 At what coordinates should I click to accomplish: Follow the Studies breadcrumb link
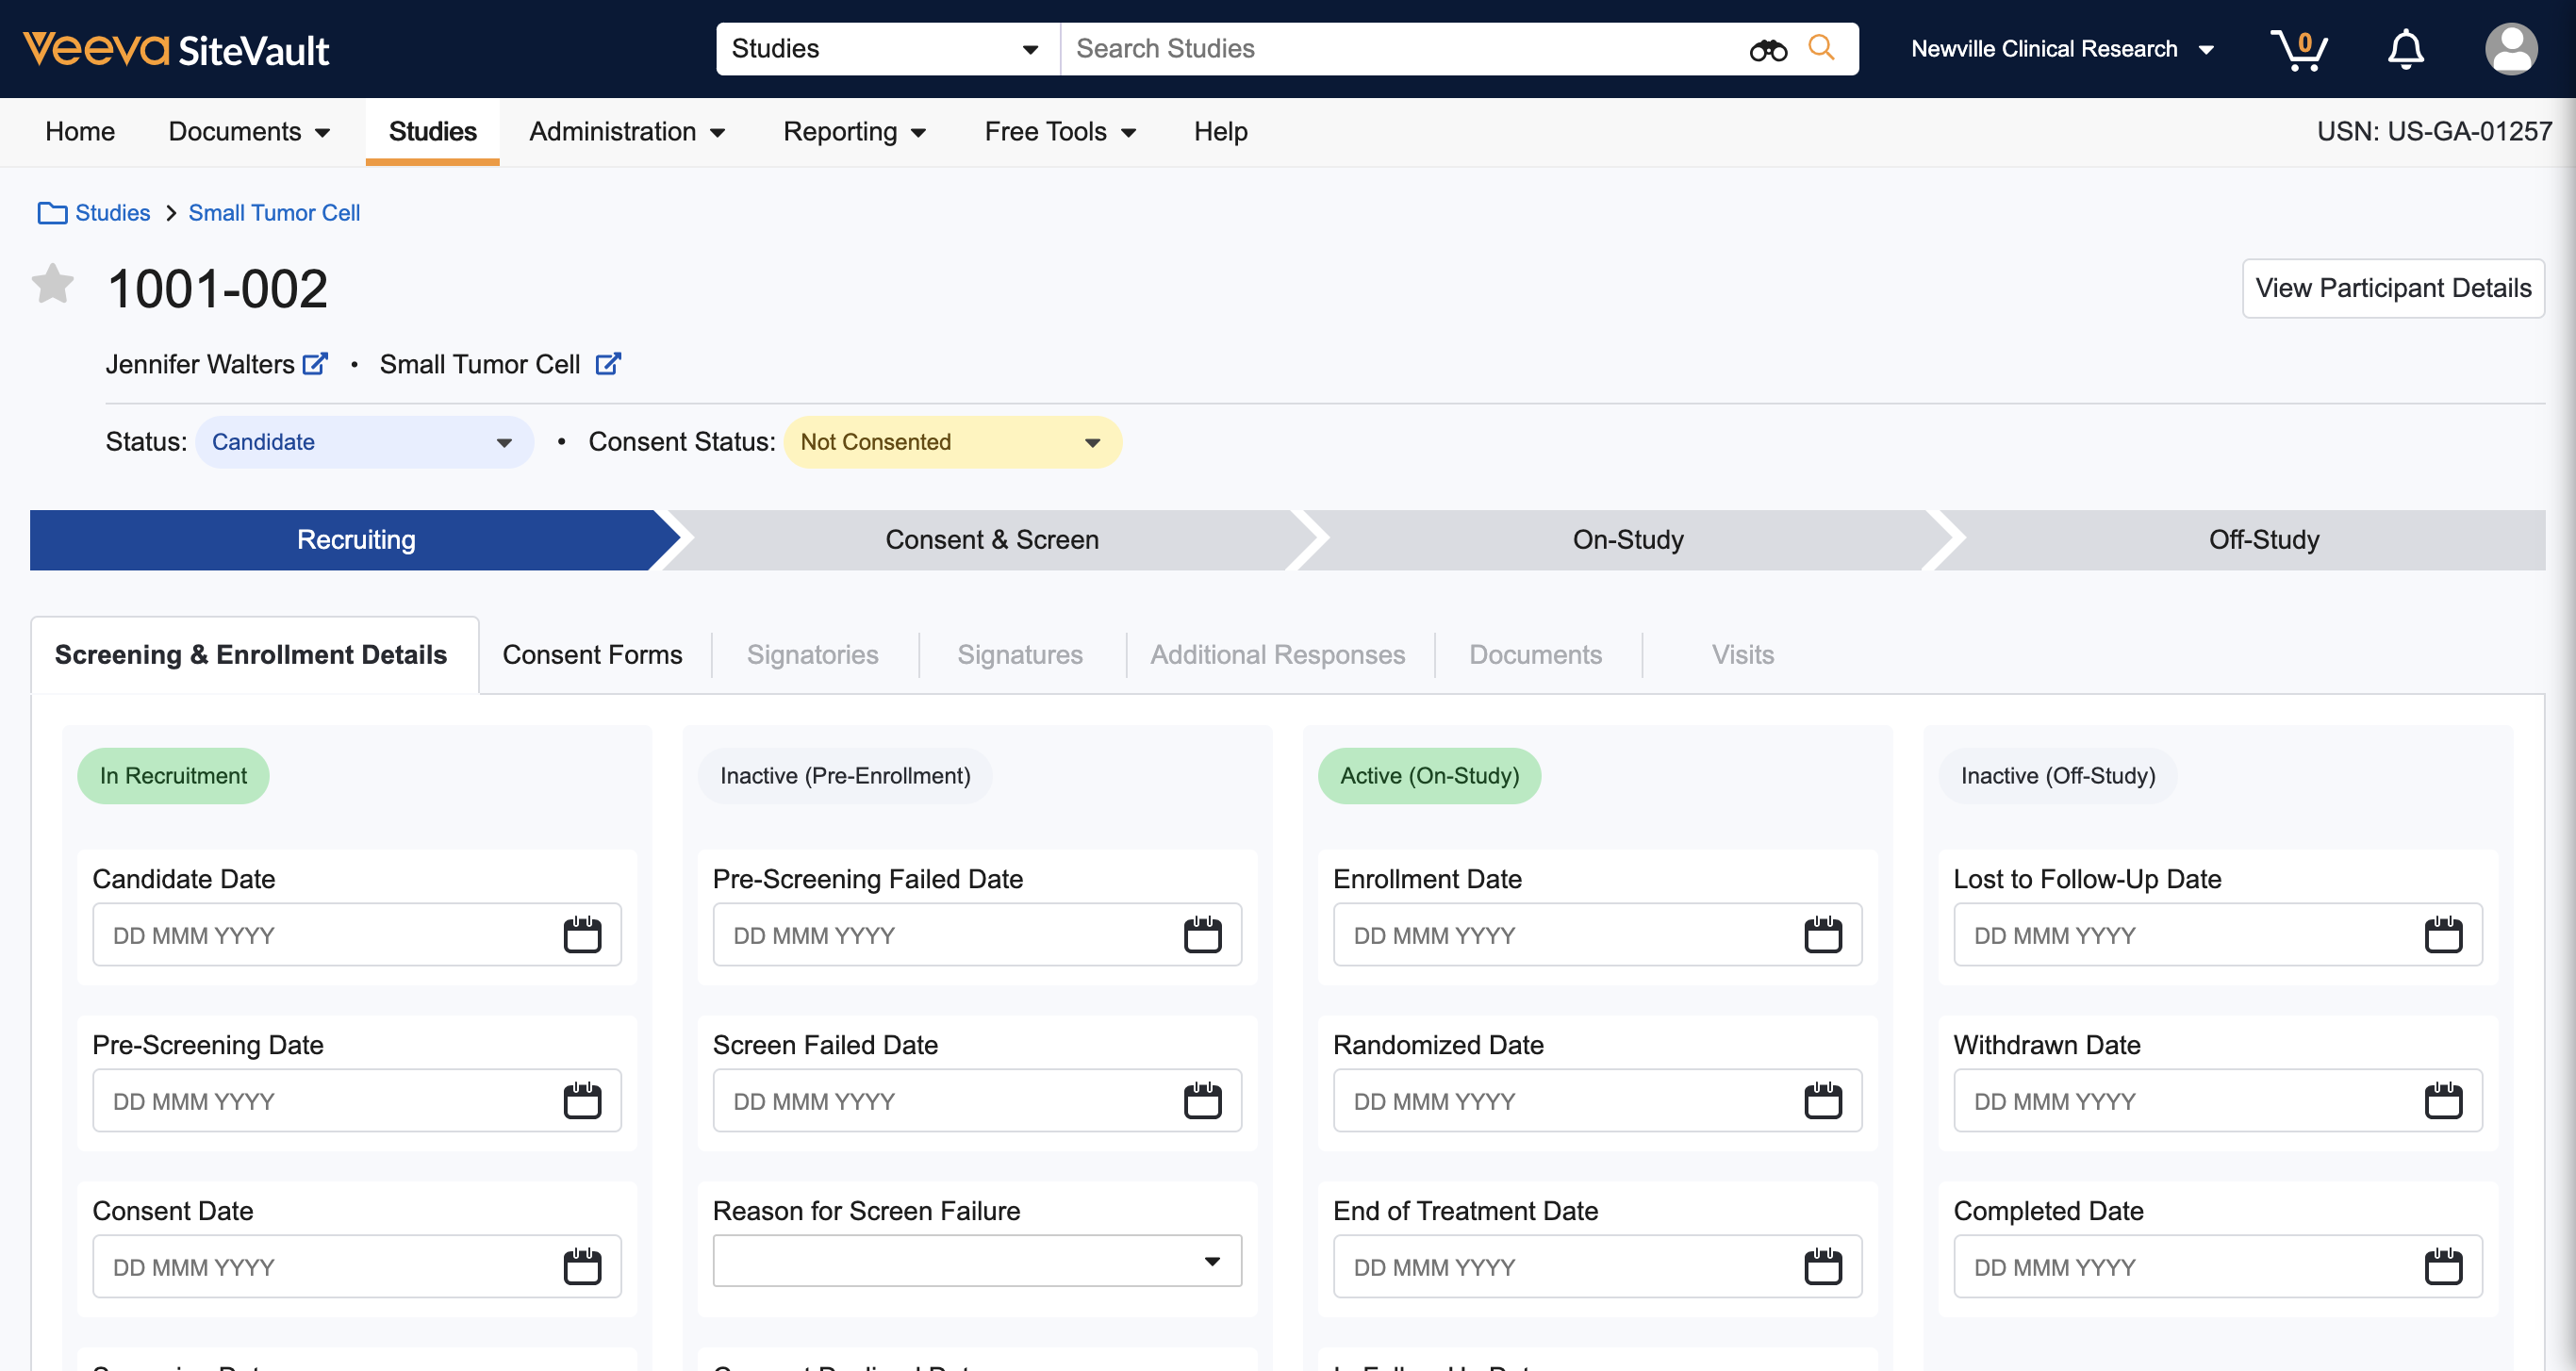point(113,213)
